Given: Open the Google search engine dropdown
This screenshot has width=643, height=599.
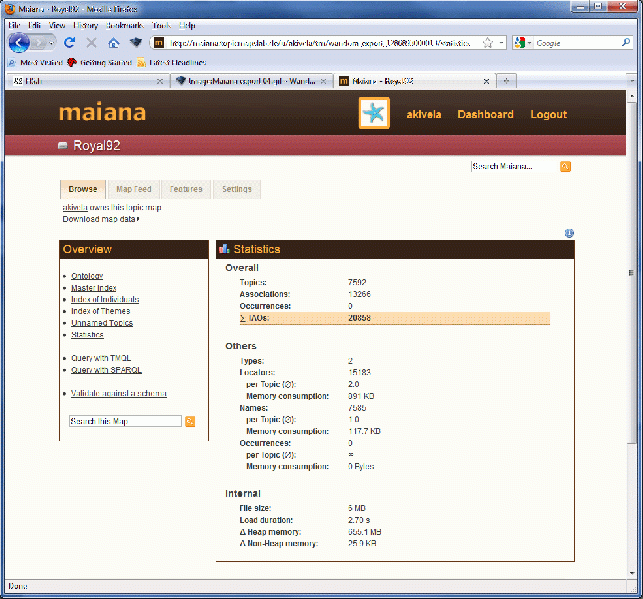Looking at the screenshot, I should point(521,43).
